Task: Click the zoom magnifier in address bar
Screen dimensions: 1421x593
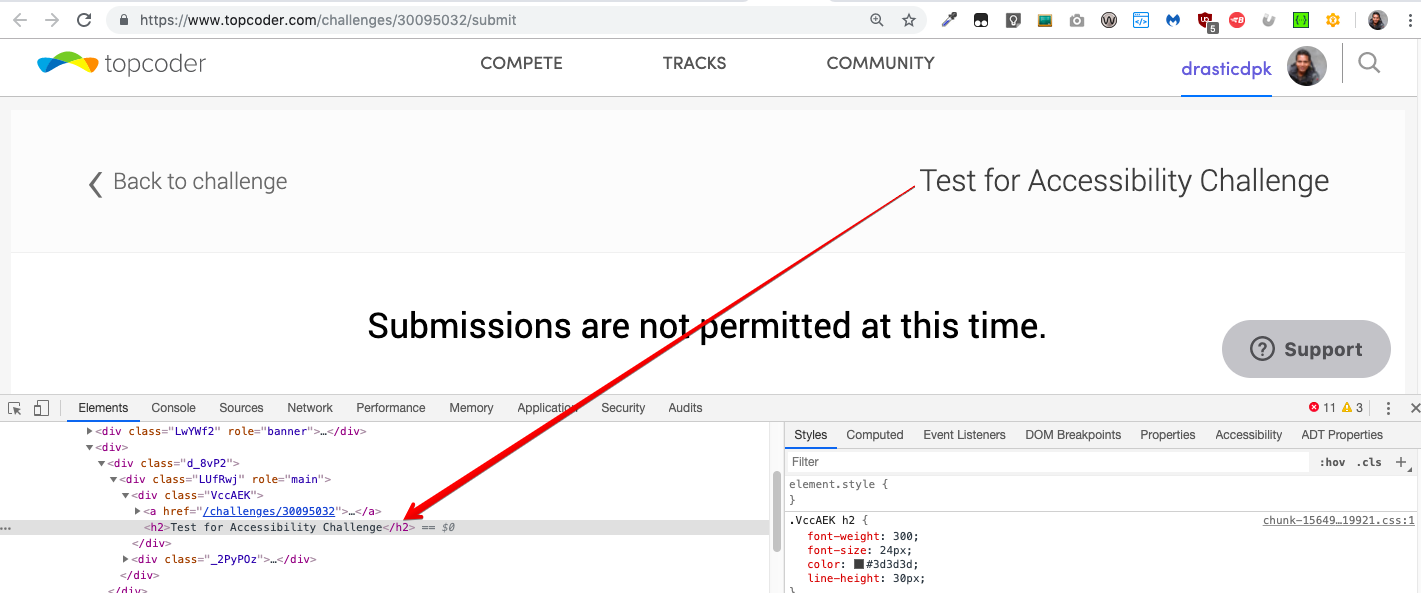Action: point(877,20)
